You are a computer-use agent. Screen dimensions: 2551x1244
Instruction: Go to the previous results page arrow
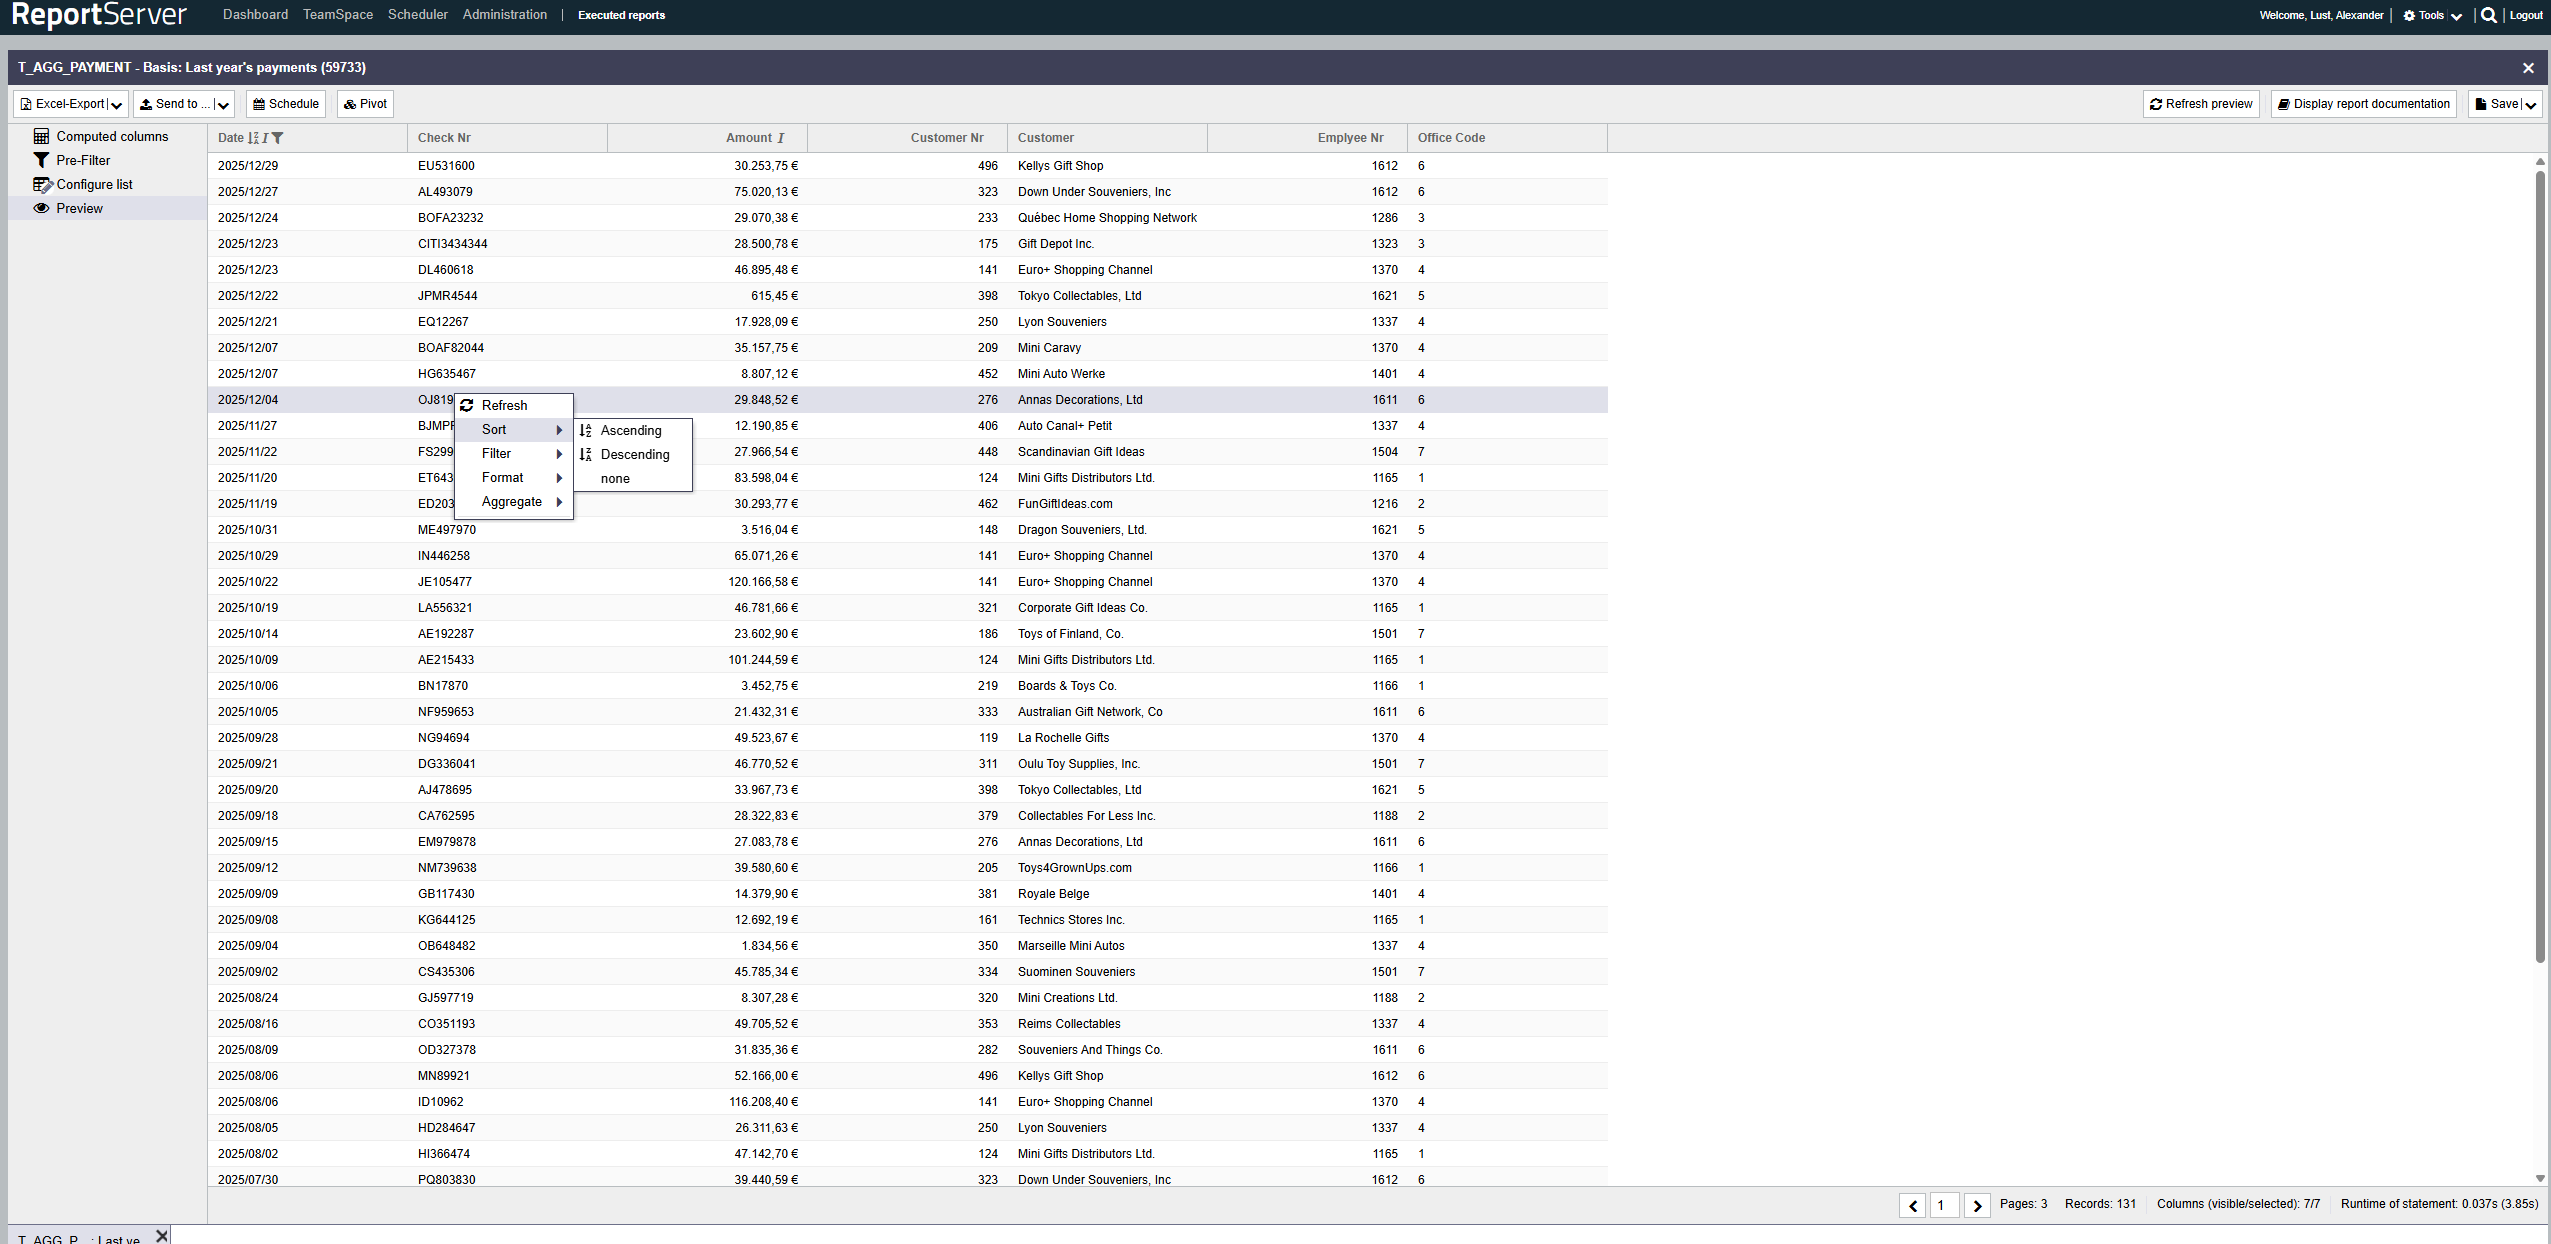pos(1912,1205)
